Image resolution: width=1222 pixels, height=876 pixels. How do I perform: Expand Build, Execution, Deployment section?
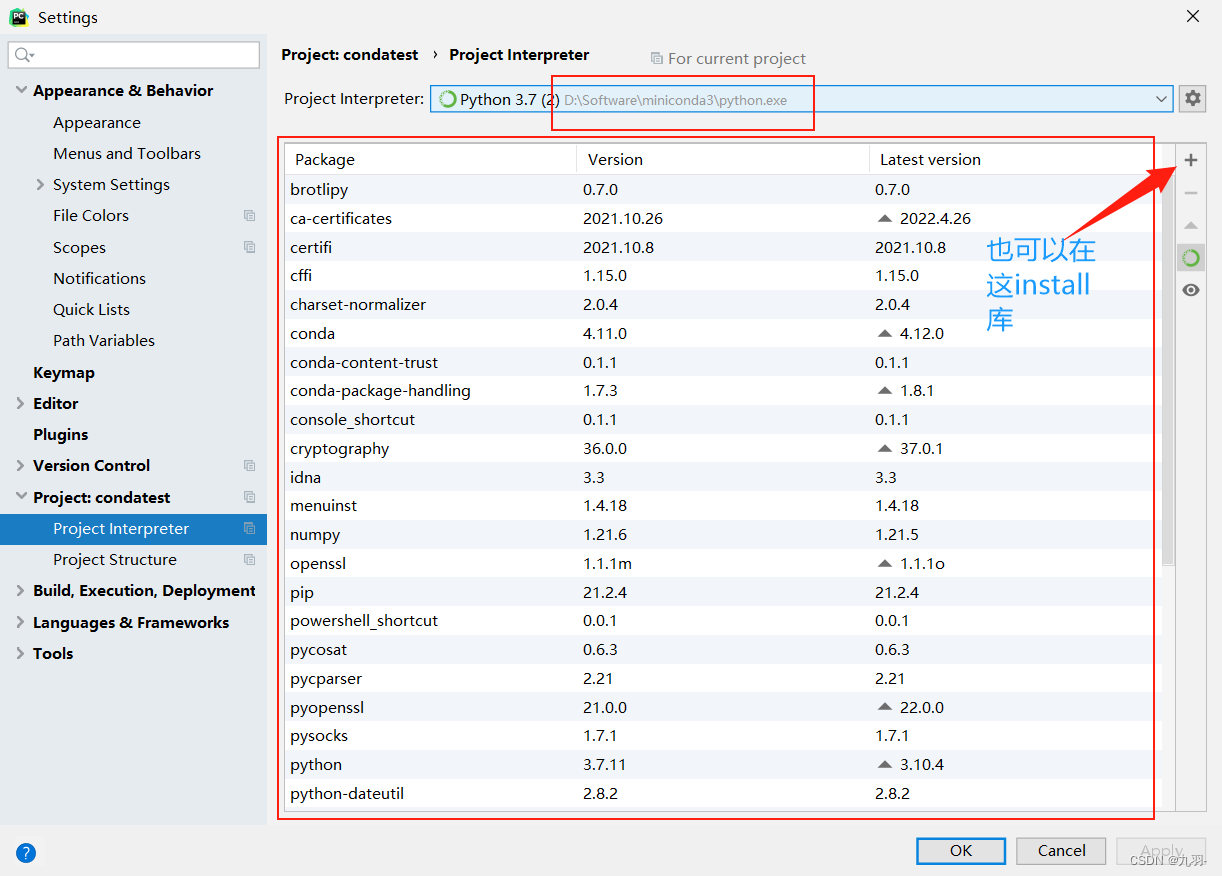point(21,591)
